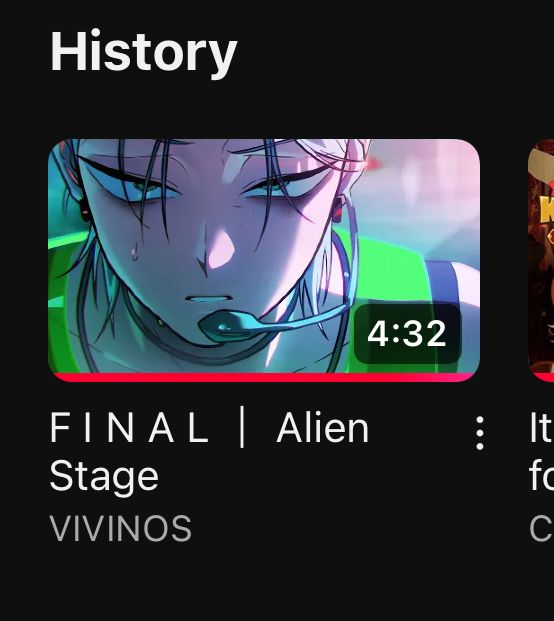Click the red watched progress bar under thumbnail

(264, 377)
